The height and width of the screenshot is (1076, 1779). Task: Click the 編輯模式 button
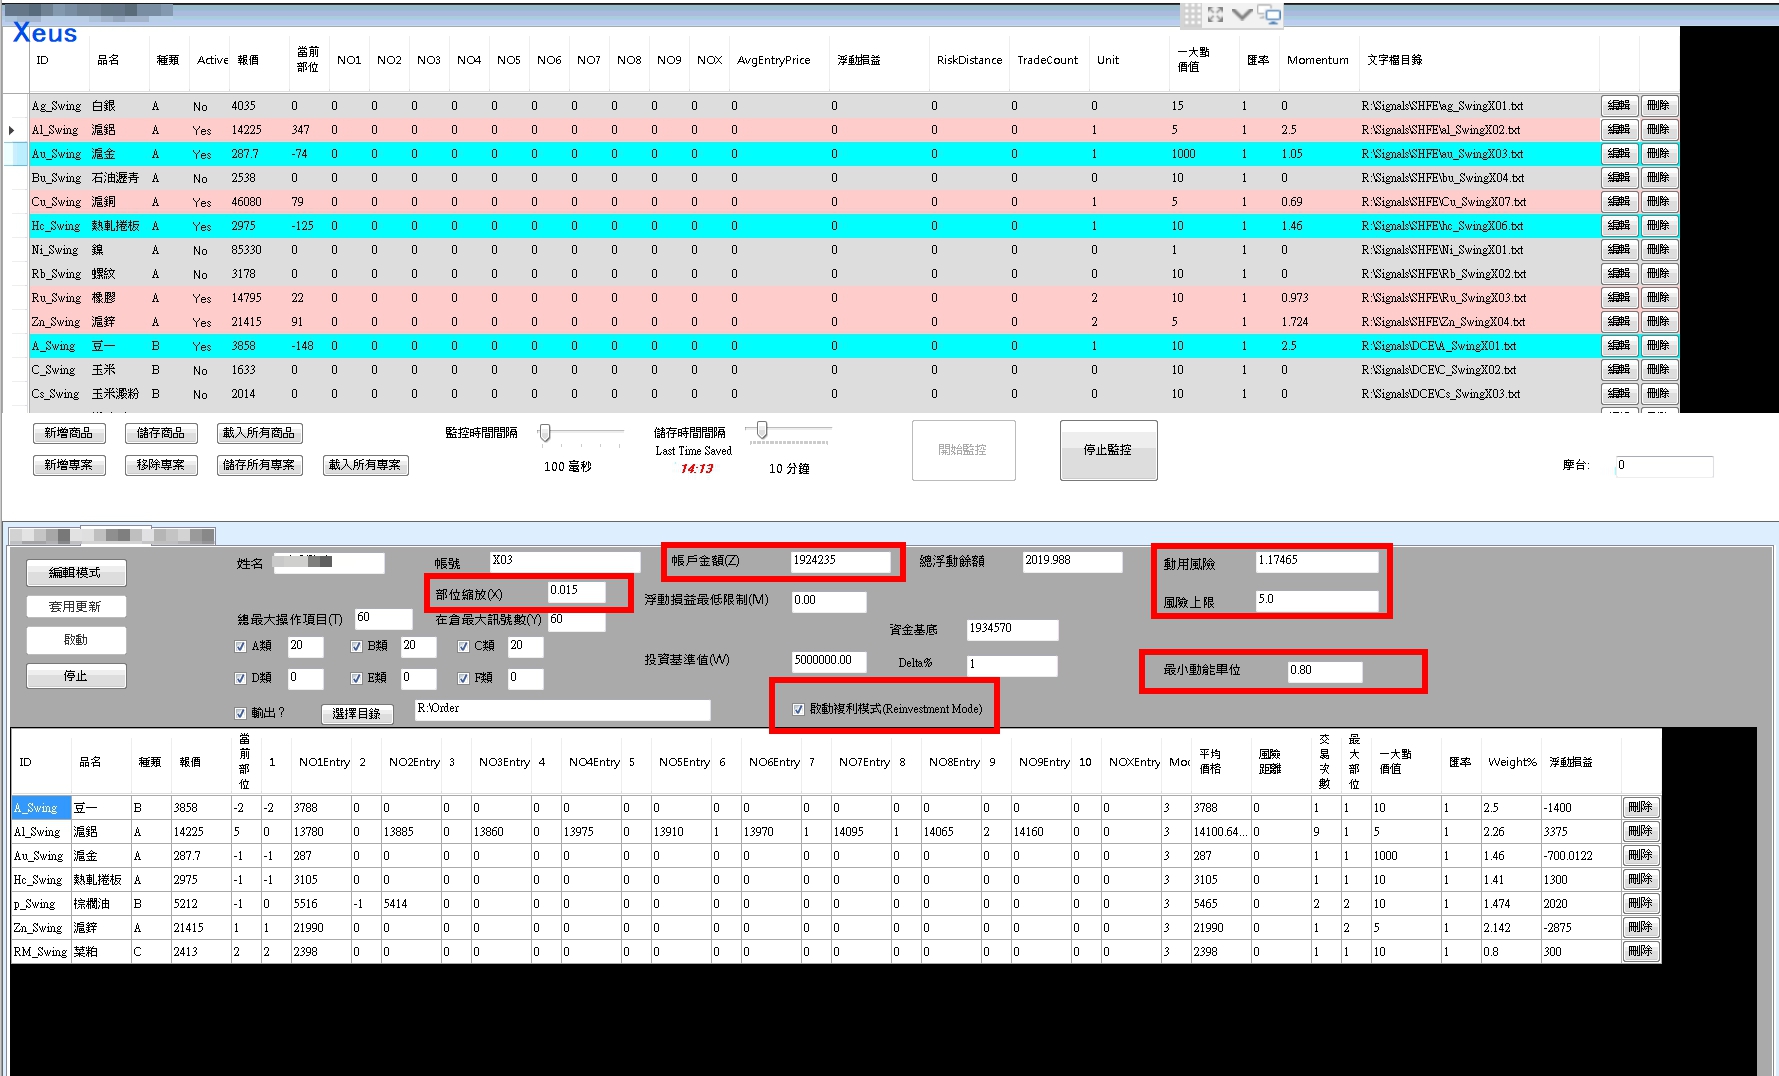pos(76,573)
